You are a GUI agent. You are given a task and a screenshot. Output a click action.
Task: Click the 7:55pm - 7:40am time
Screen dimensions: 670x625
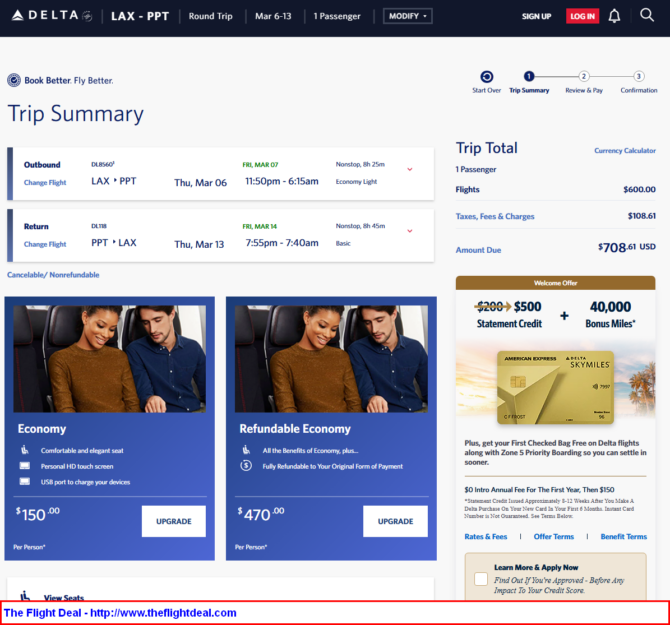click(x=282, y=243)
